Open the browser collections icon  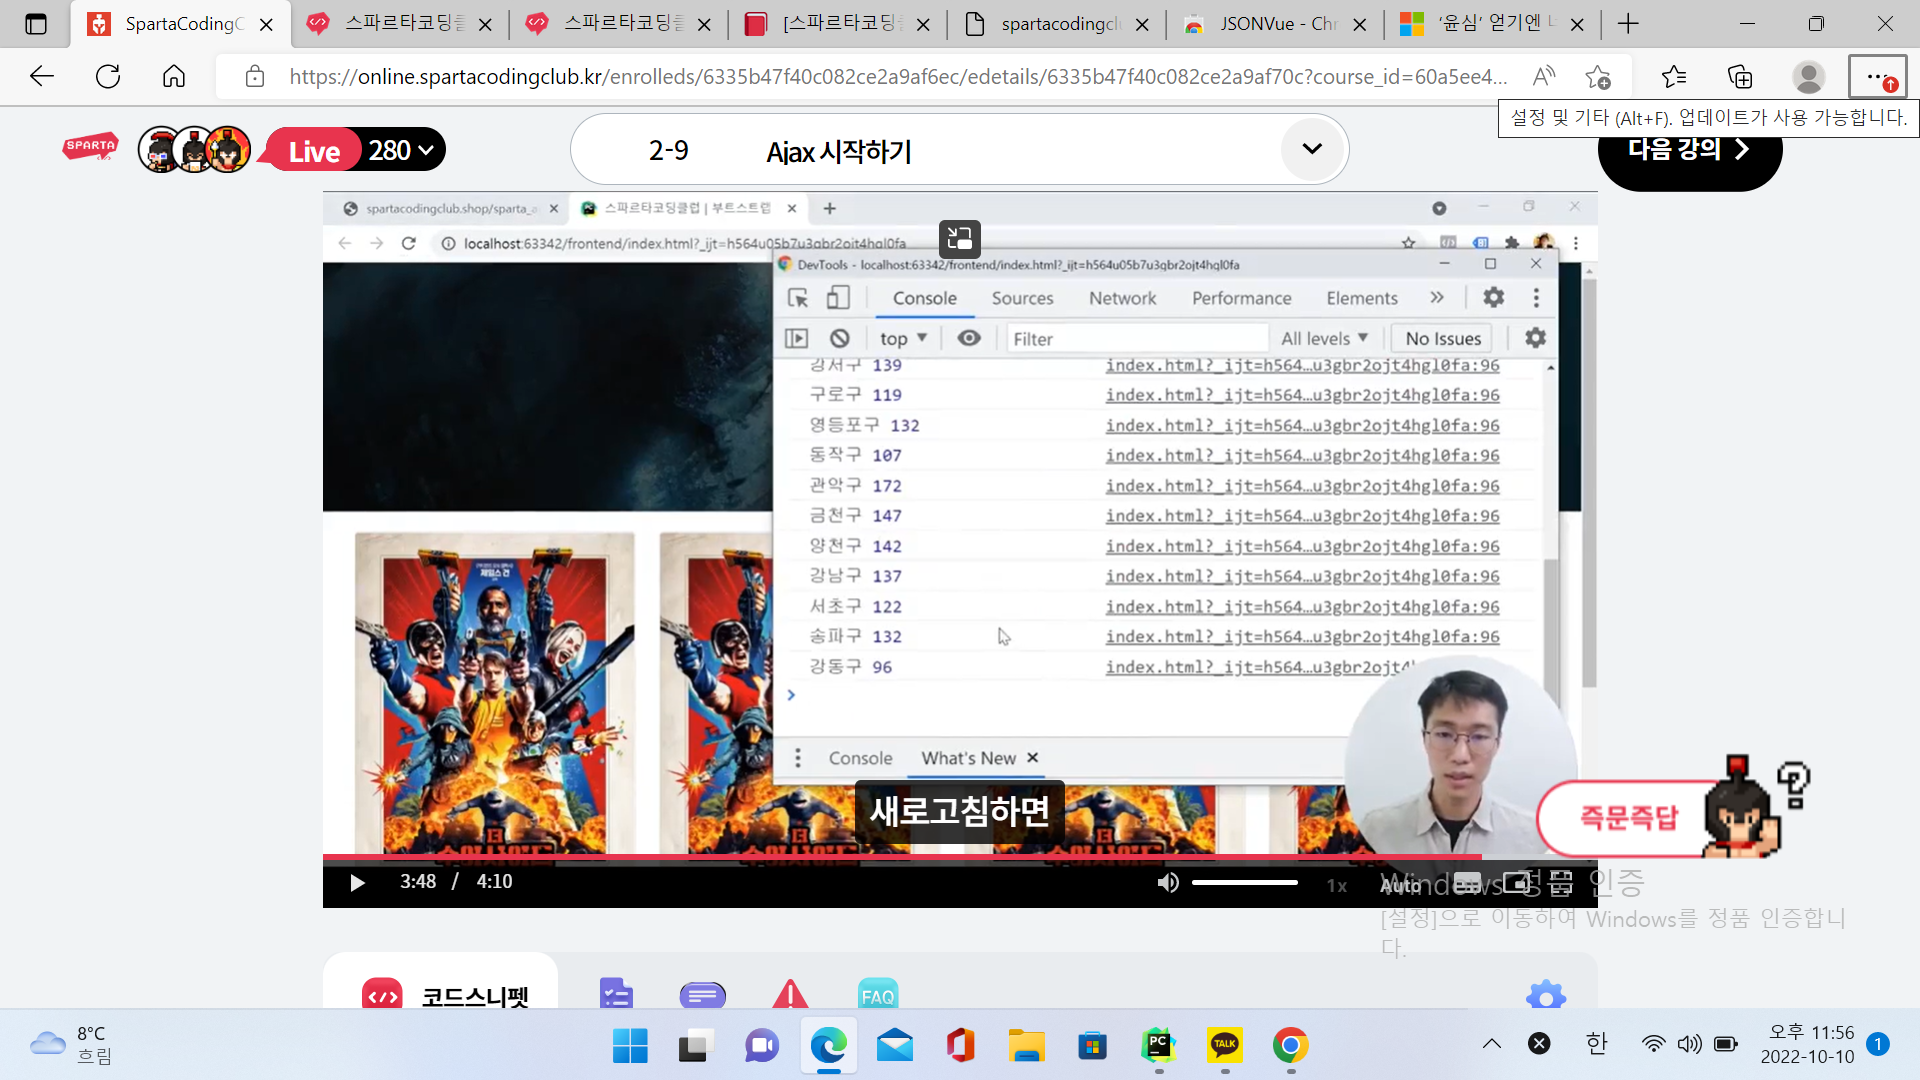[1740, 76]
